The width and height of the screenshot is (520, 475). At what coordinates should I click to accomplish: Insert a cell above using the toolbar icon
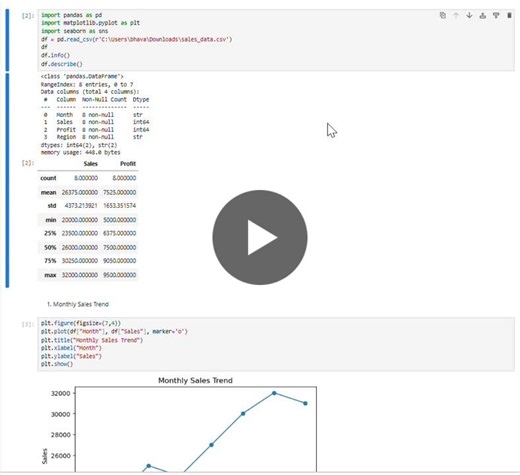point(482,15)
